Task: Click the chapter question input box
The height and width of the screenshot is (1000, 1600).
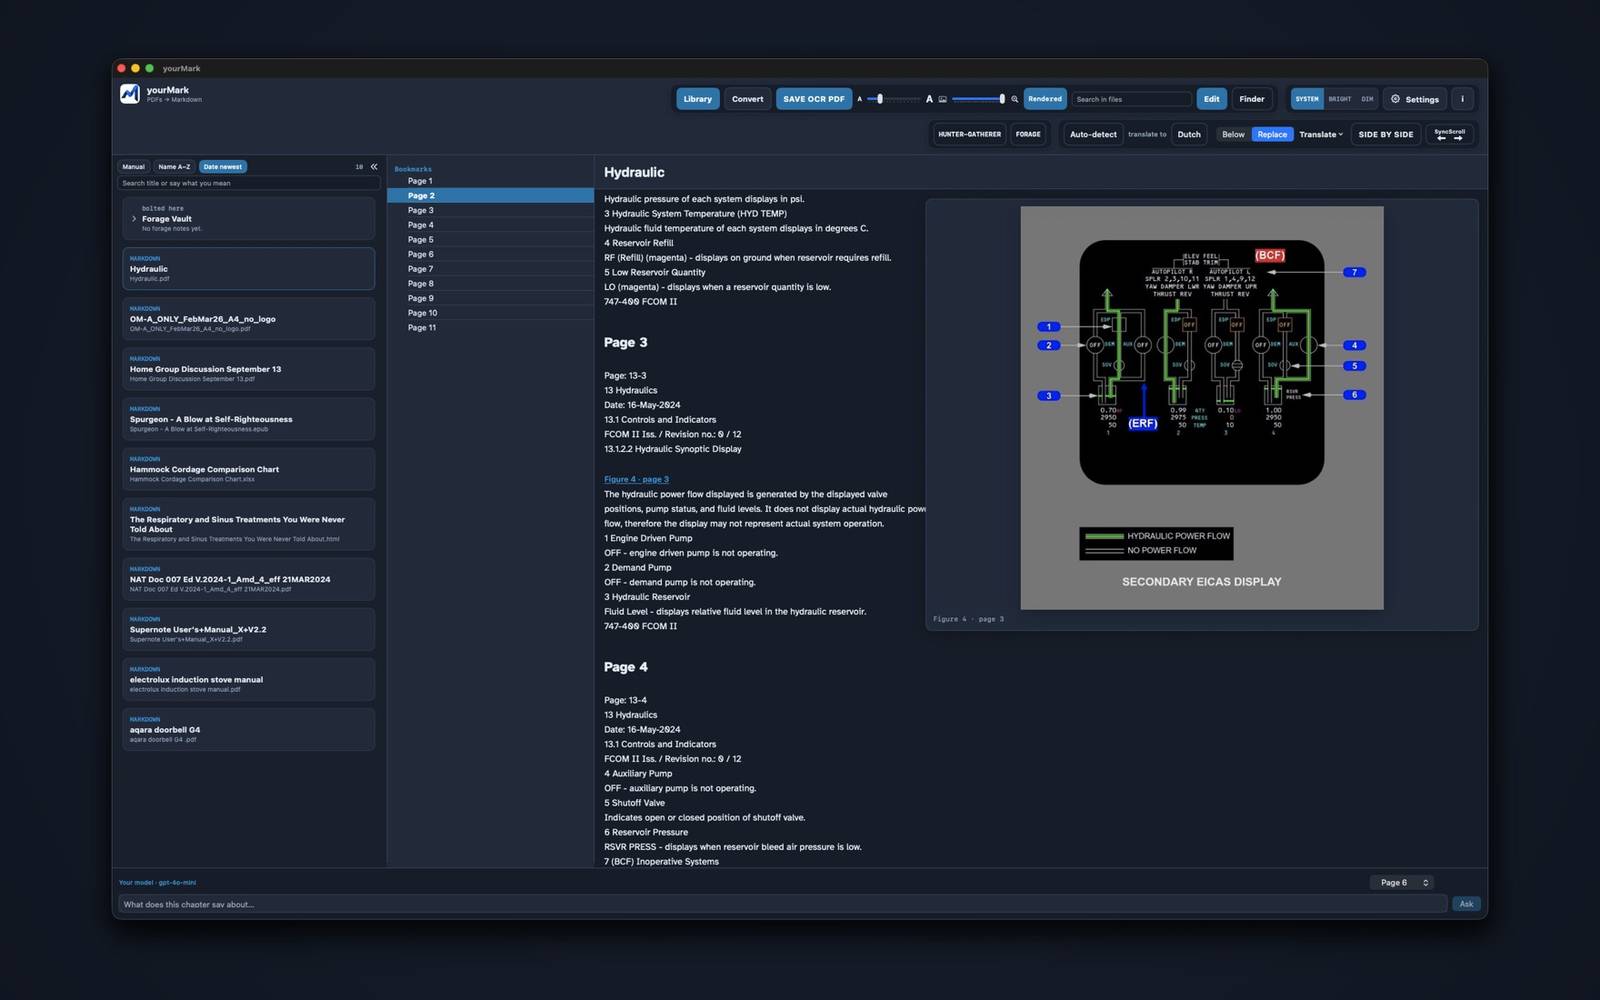Action: [783, 904]
